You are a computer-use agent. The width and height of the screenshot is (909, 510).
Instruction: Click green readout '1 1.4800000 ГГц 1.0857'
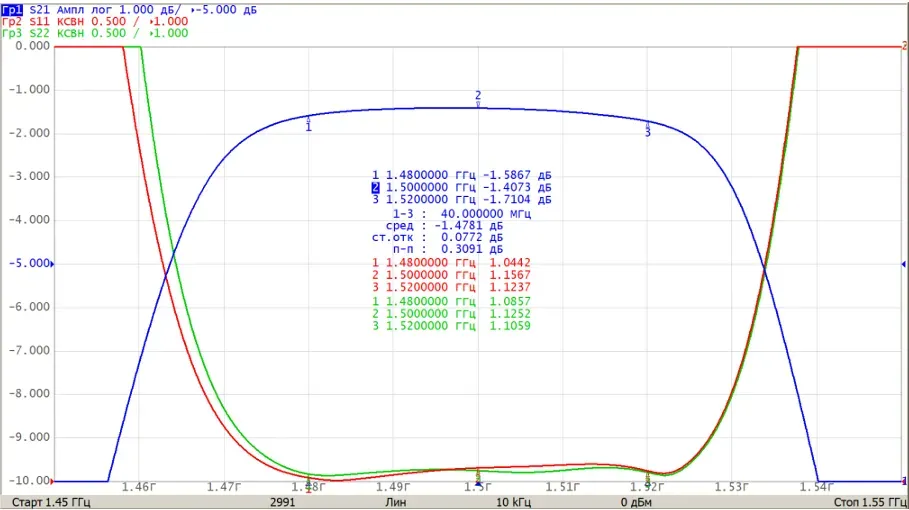tap(451, 301)
